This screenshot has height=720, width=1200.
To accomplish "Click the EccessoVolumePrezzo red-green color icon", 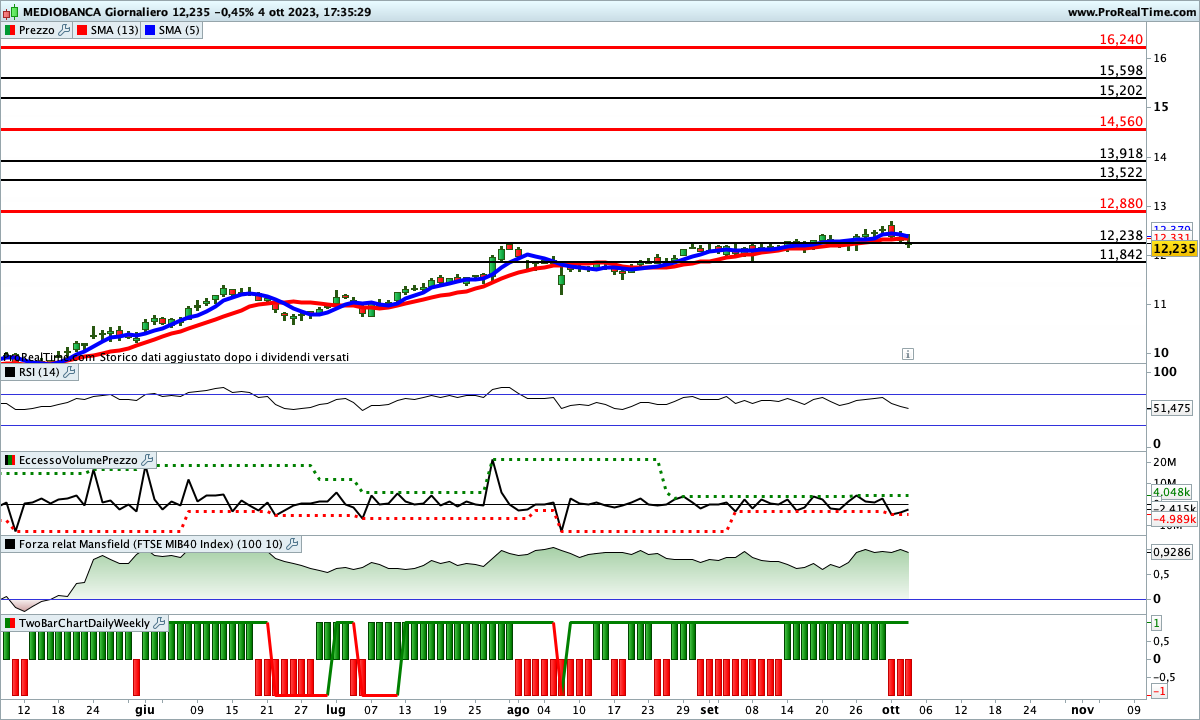I will (x=10, y=460).
